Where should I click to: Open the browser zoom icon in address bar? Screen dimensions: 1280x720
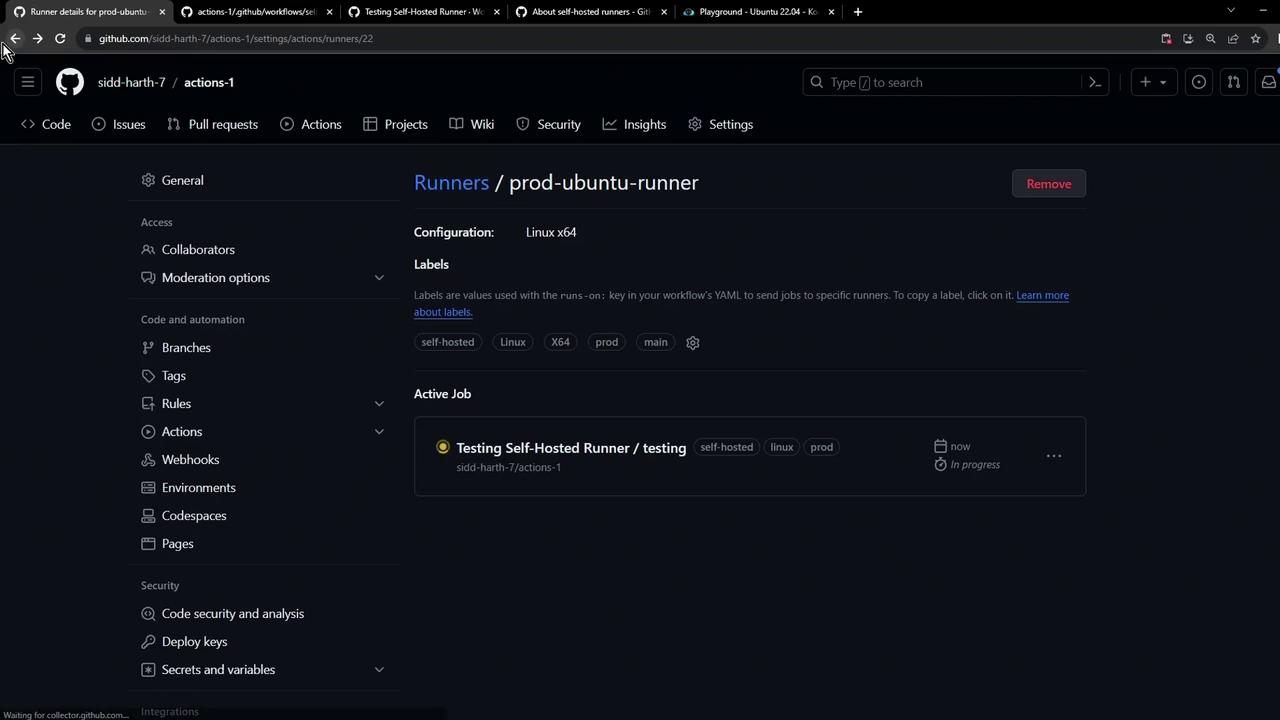(1210, 38)
